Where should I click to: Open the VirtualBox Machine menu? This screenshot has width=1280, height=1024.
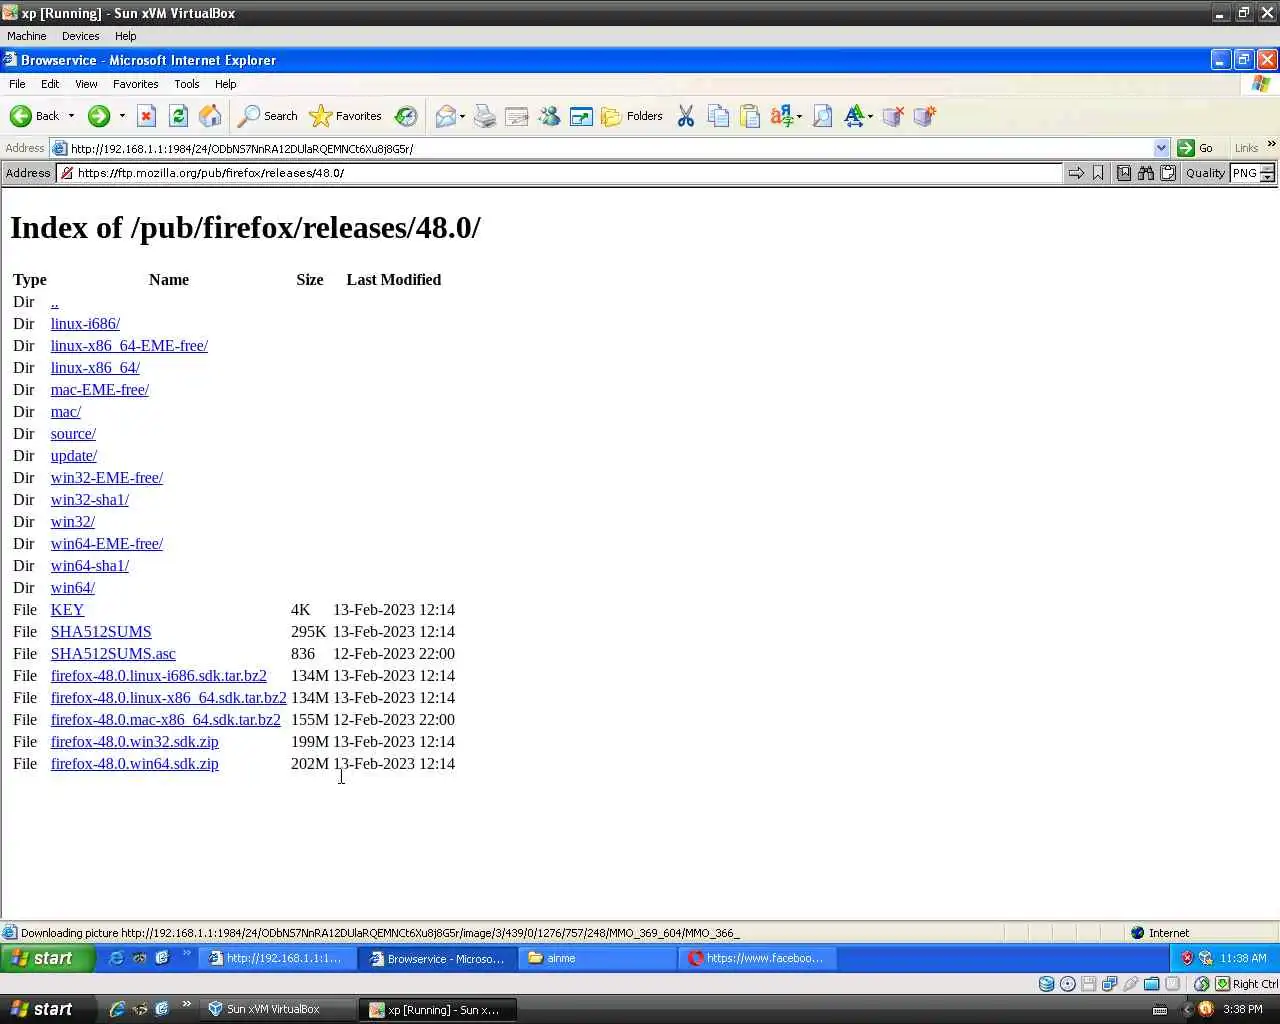[x=27, y=36]
